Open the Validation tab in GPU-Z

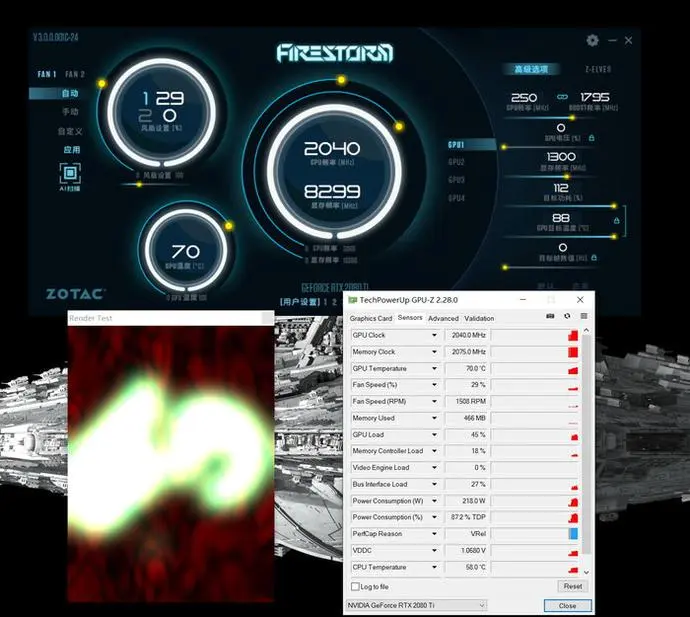click(479, 318)
